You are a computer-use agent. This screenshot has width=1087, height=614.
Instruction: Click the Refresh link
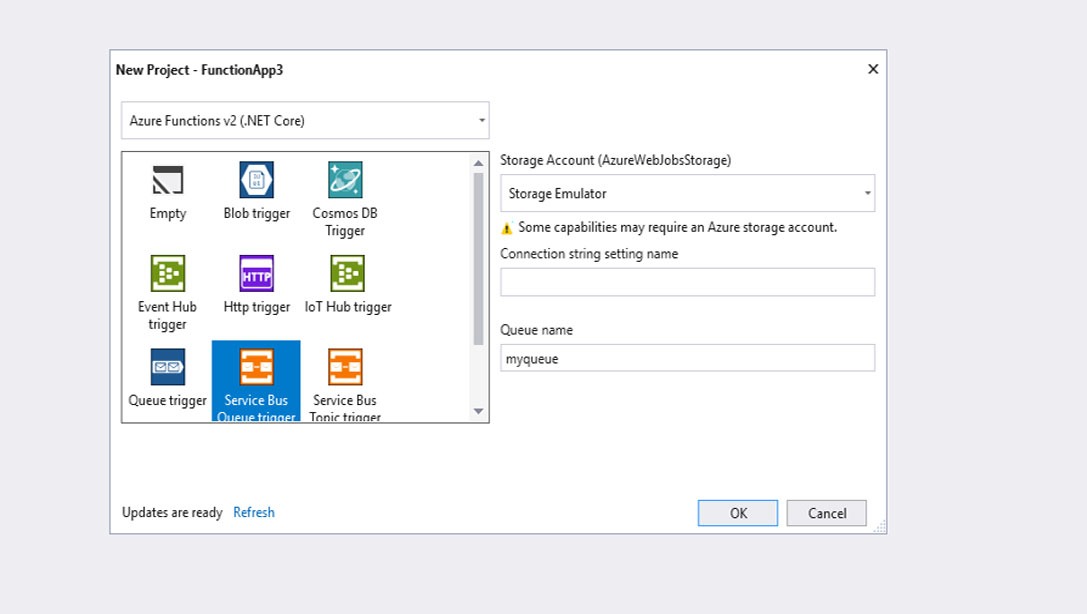(254, 512)
